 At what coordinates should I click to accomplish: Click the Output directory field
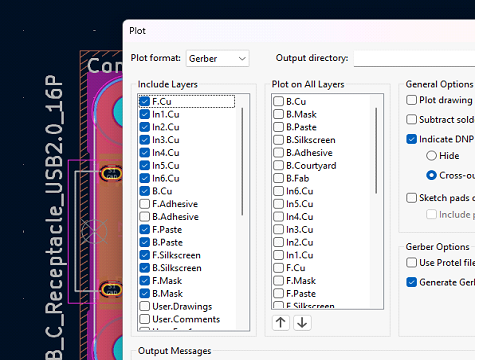pyautogui.click(x=414, y=59)
